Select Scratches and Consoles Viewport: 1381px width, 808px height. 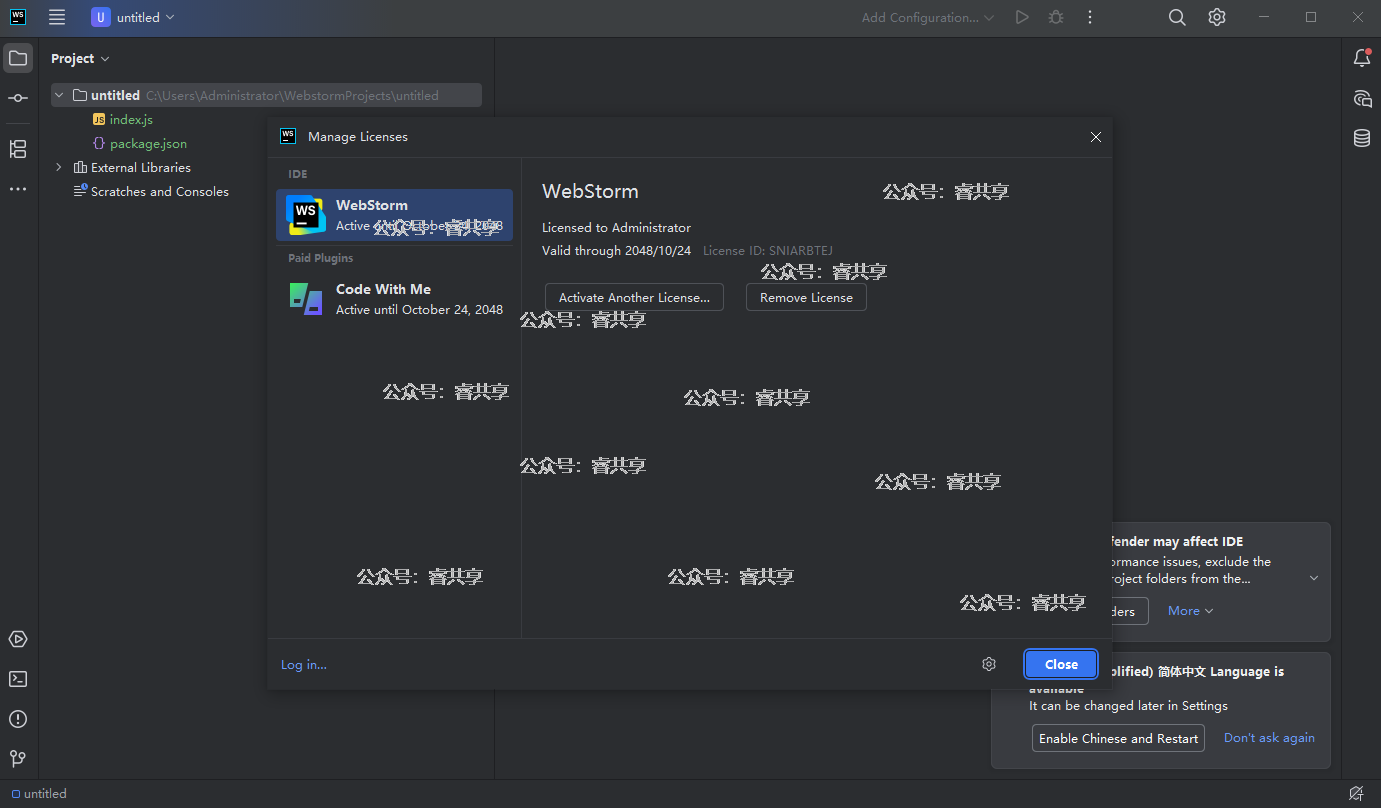coord(151,191)
